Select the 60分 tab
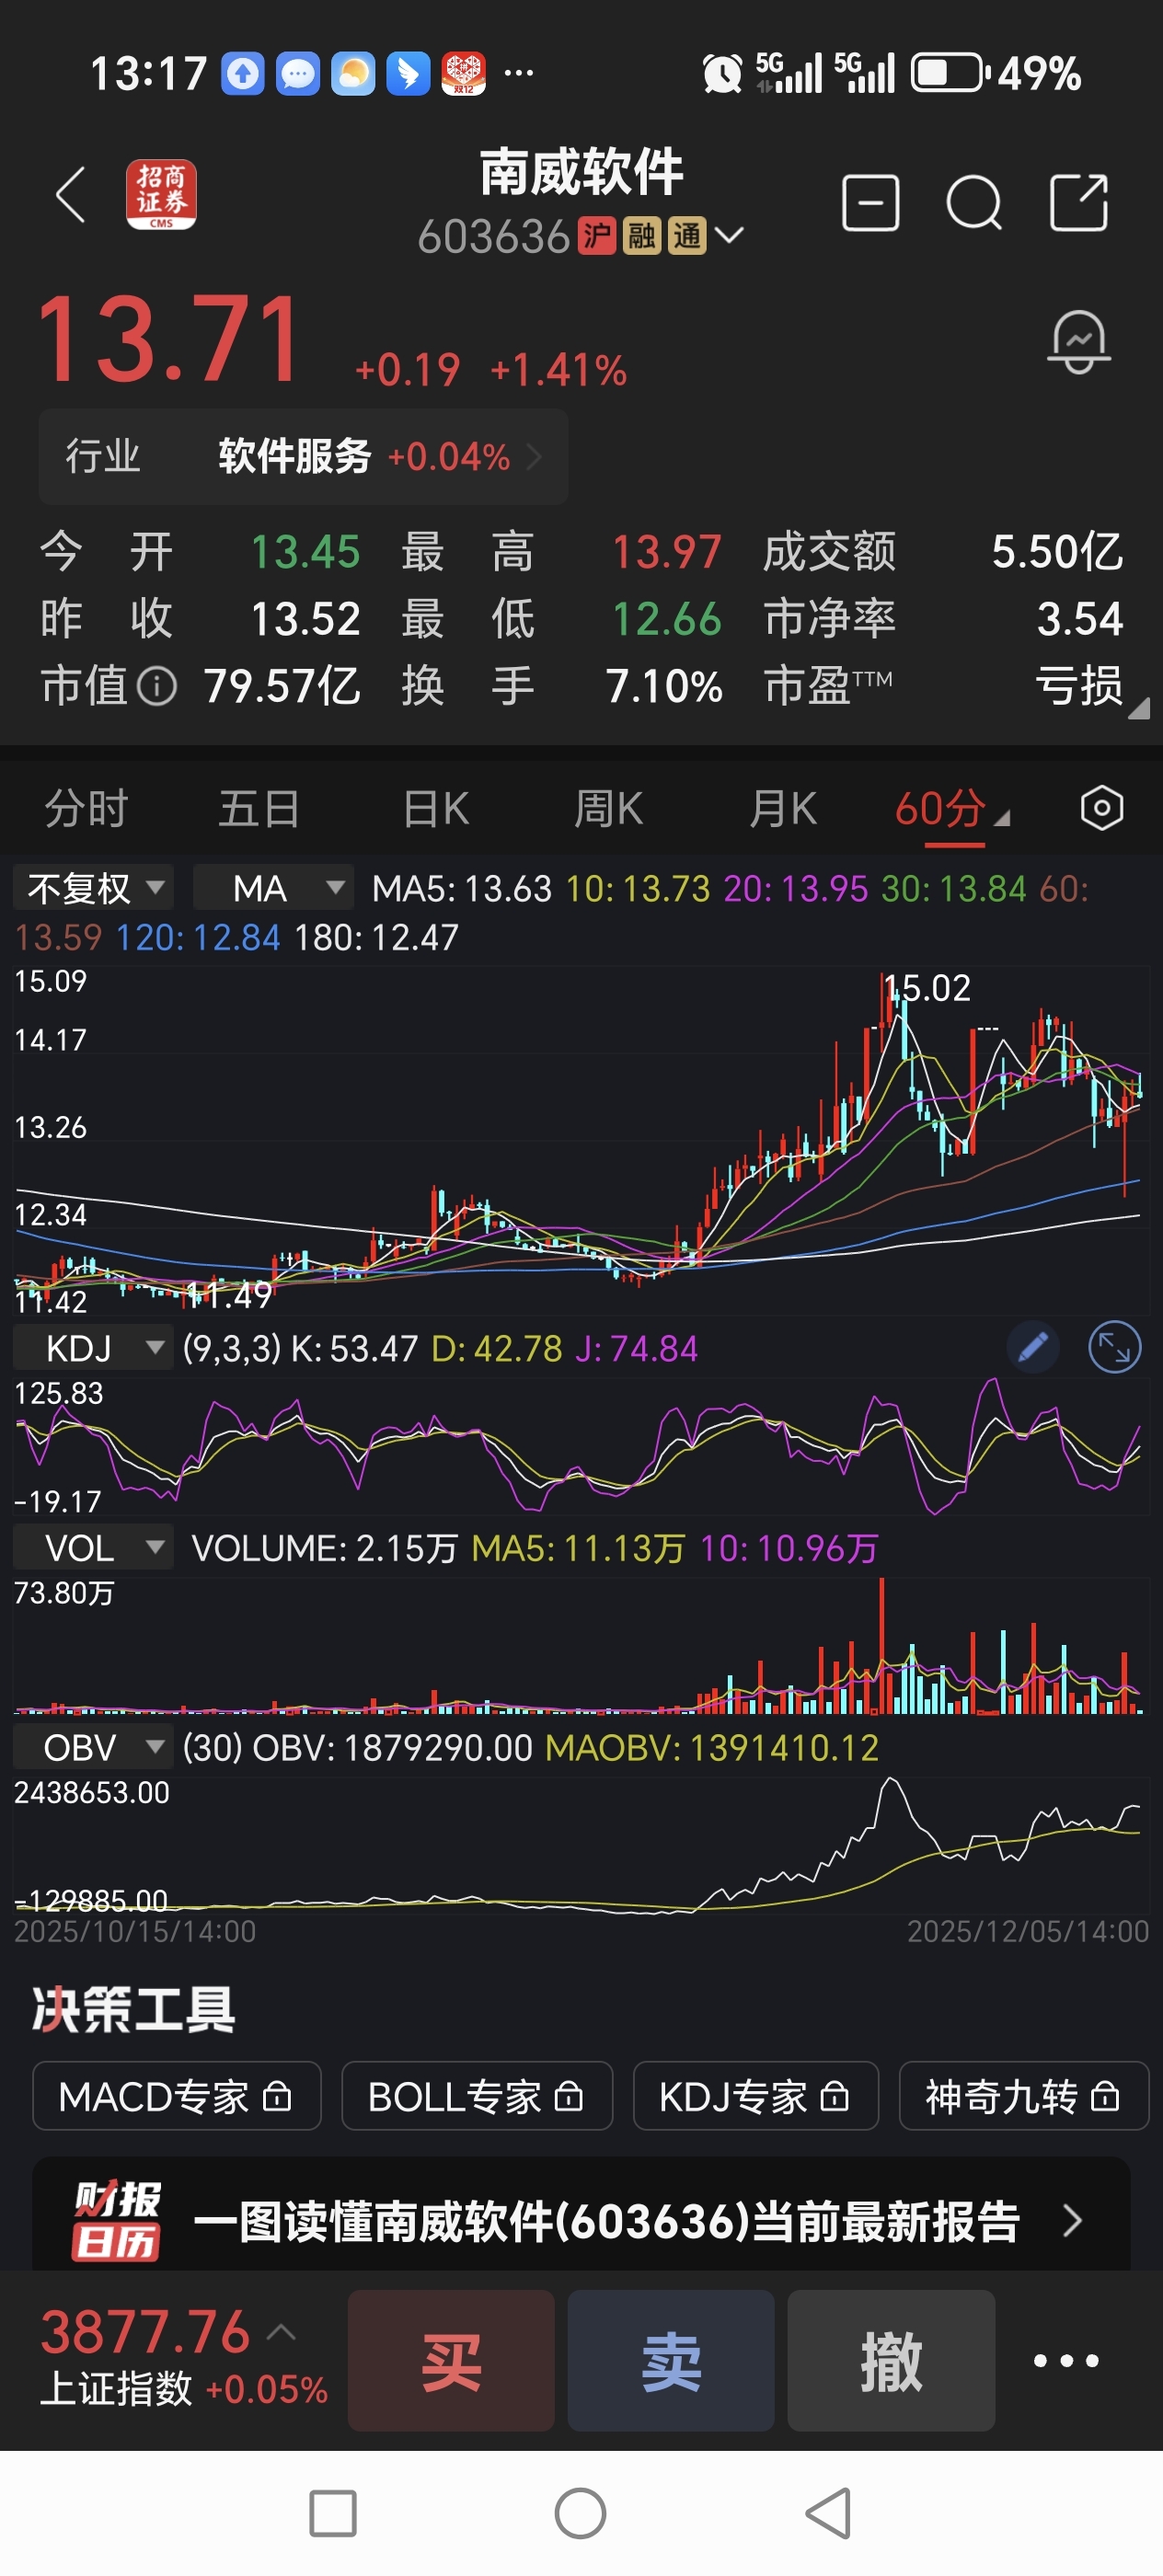Image resolution: width=1163 pixels, height=2576 pixels. [x=951, y=808]
